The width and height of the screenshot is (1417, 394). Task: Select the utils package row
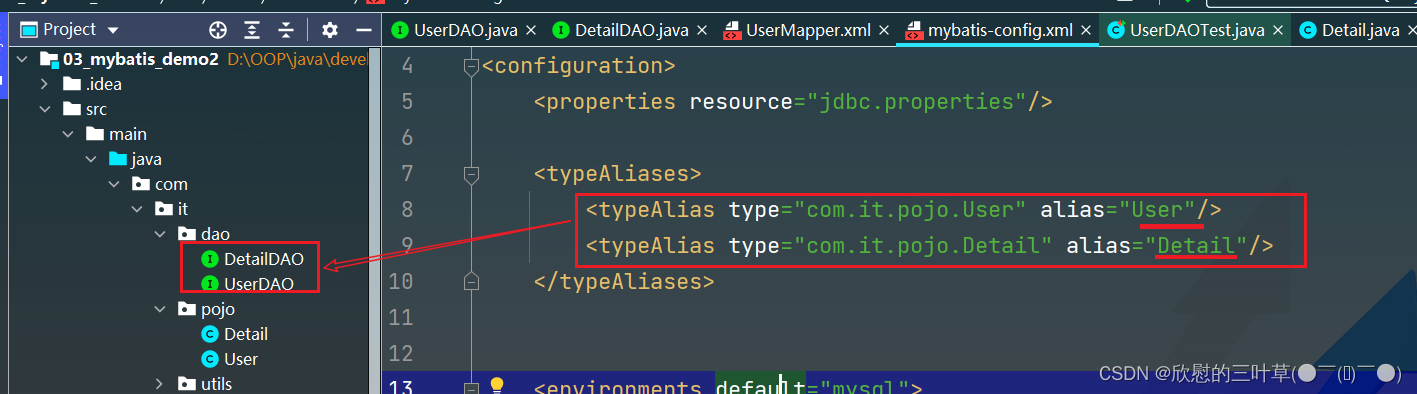(190, 384)
